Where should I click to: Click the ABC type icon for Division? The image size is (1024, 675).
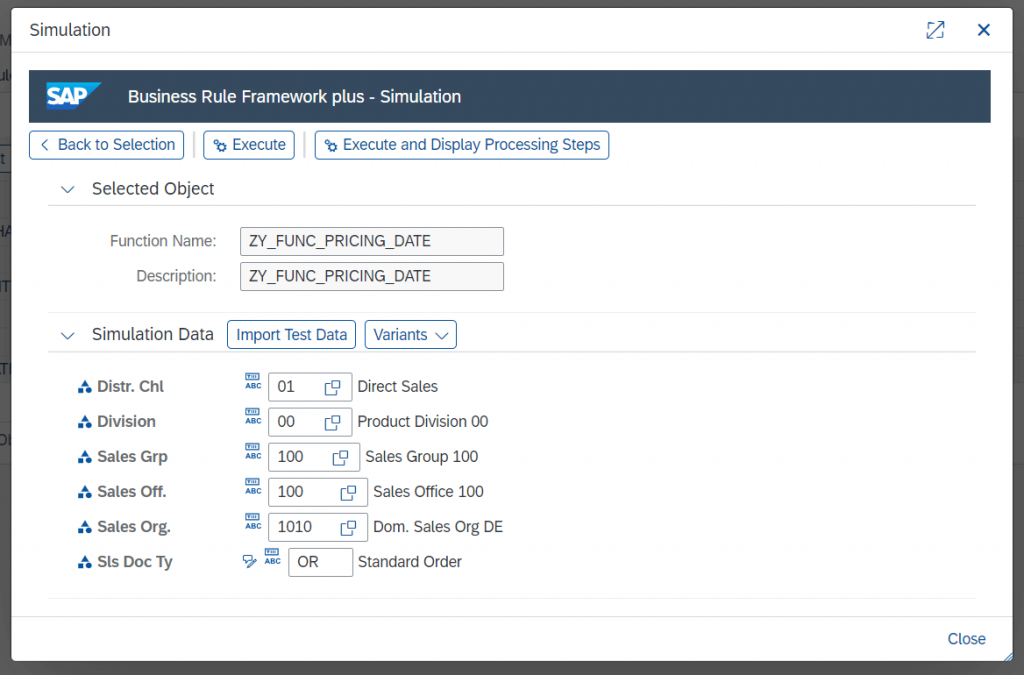tap(253, 416)
